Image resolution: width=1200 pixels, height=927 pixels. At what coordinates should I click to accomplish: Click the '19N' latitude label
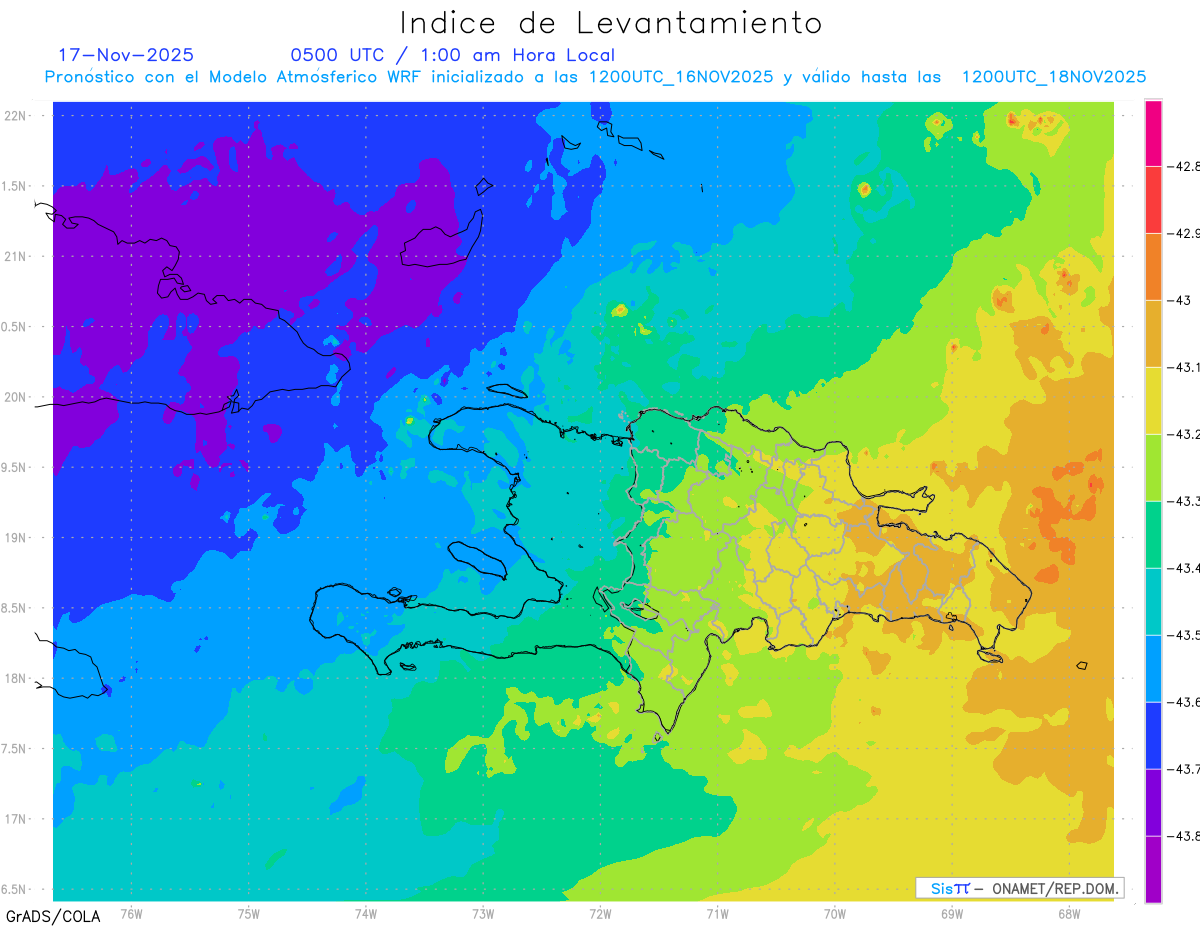tap(15, 537)
